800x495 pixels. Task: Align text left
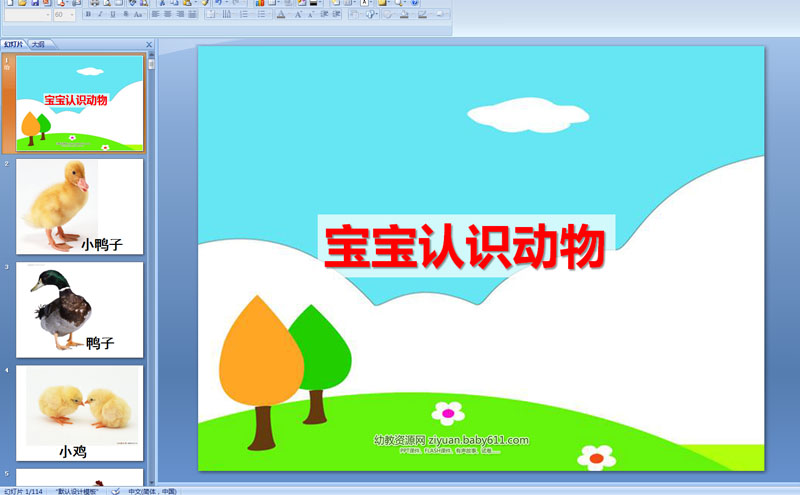coord(156,14)
